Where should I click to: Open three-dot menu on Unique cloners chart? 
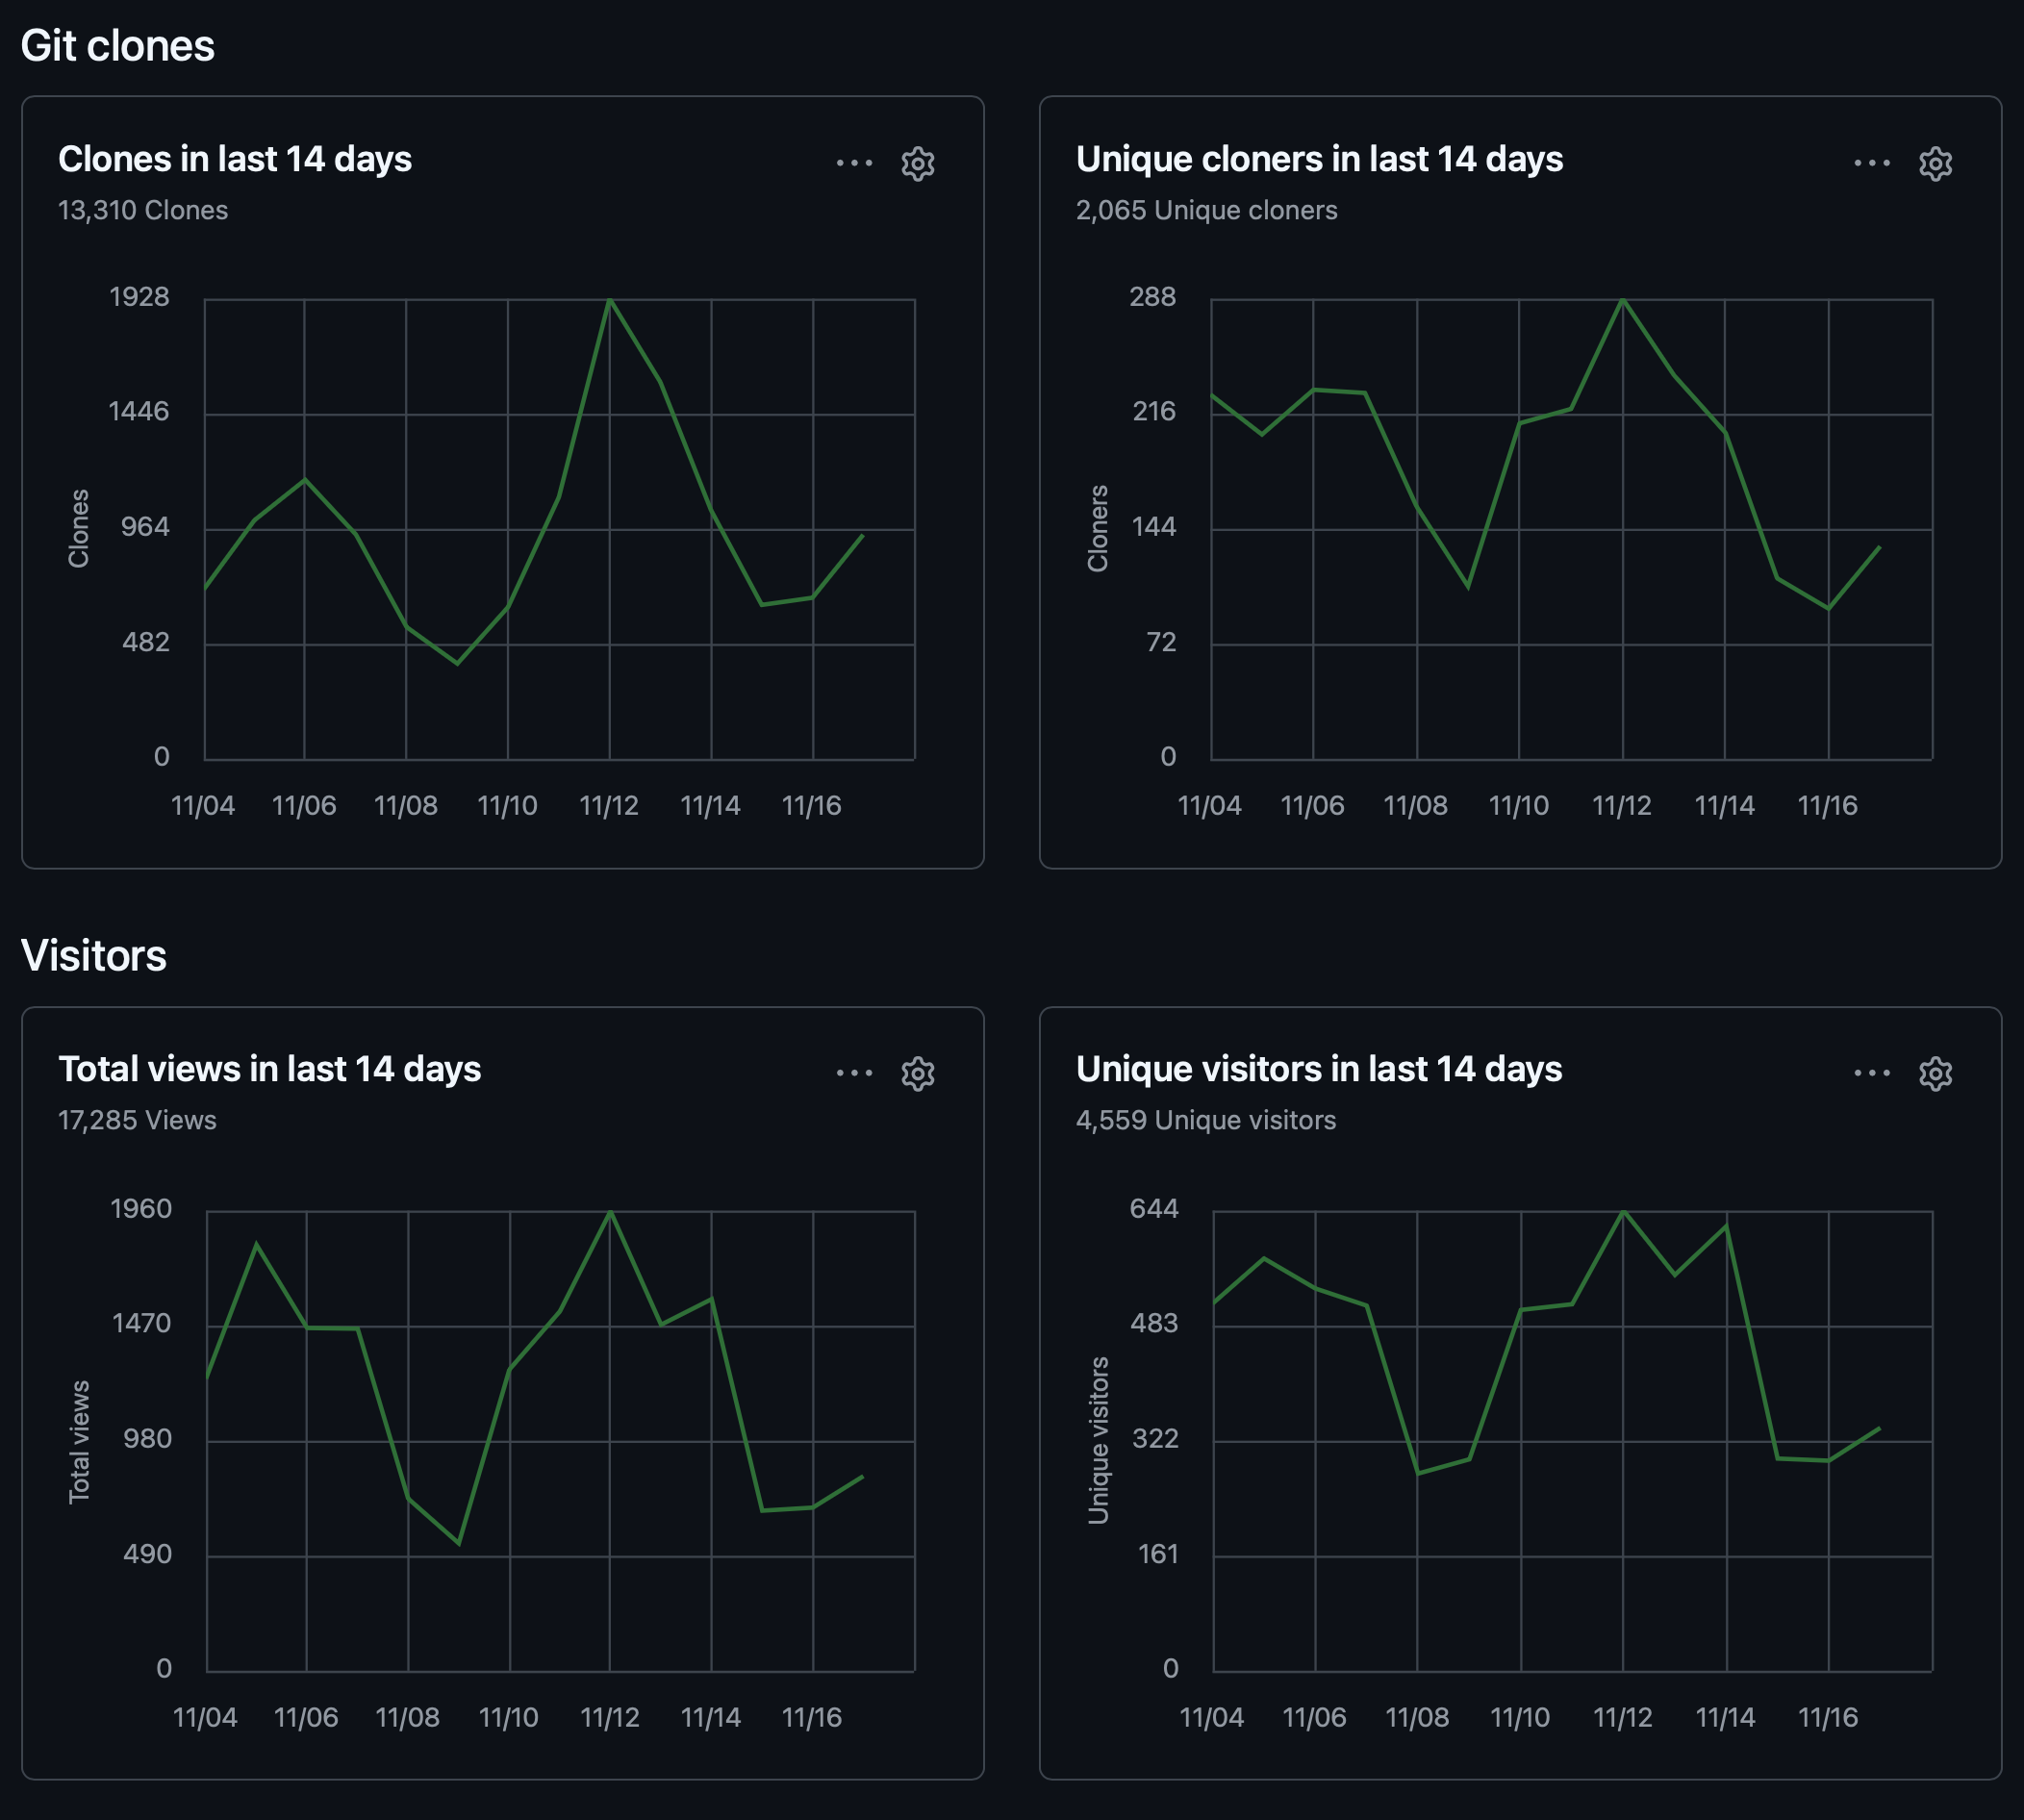(1872, 162)
